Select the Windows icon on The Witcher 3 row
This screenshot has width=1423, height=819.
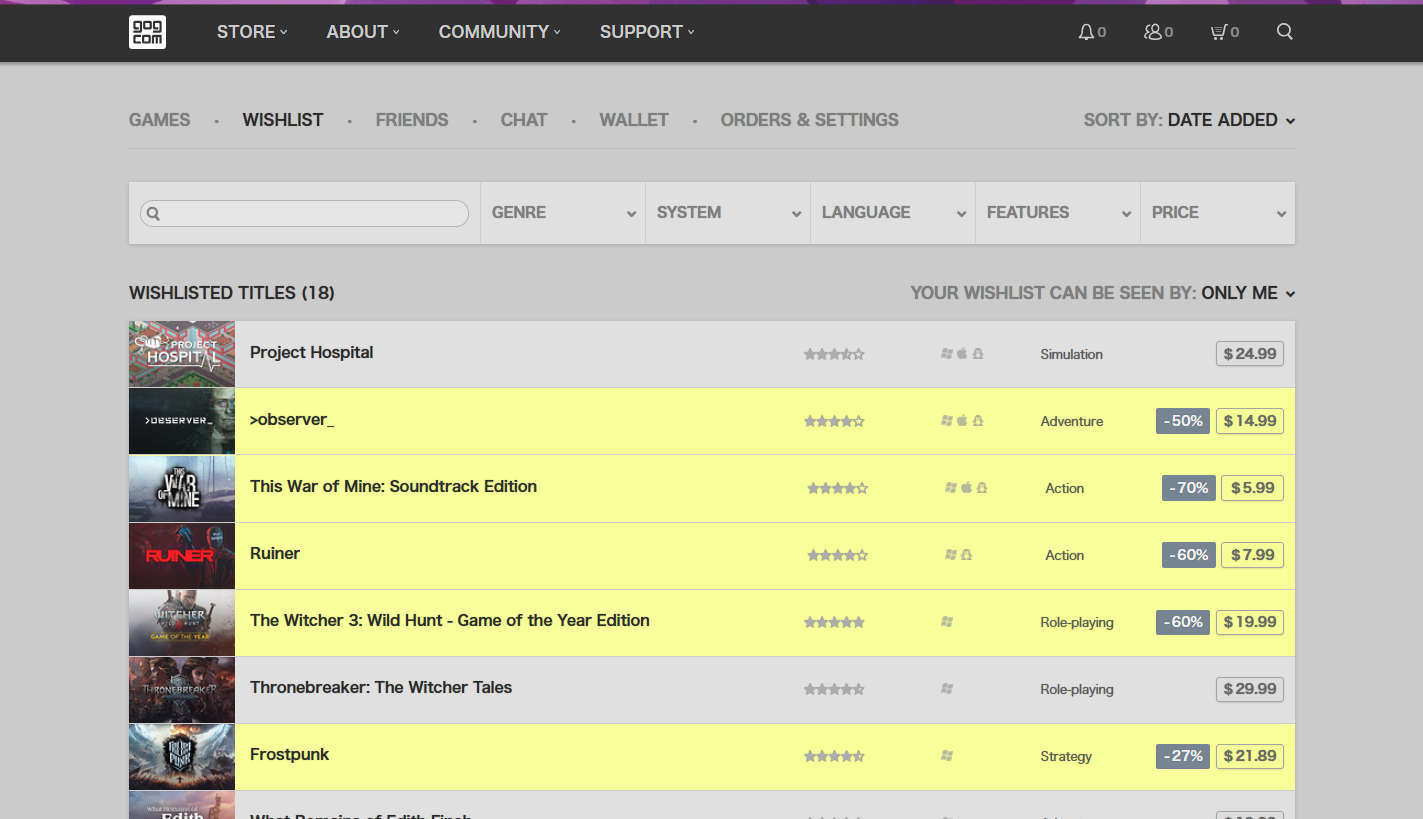pos(945,621)
